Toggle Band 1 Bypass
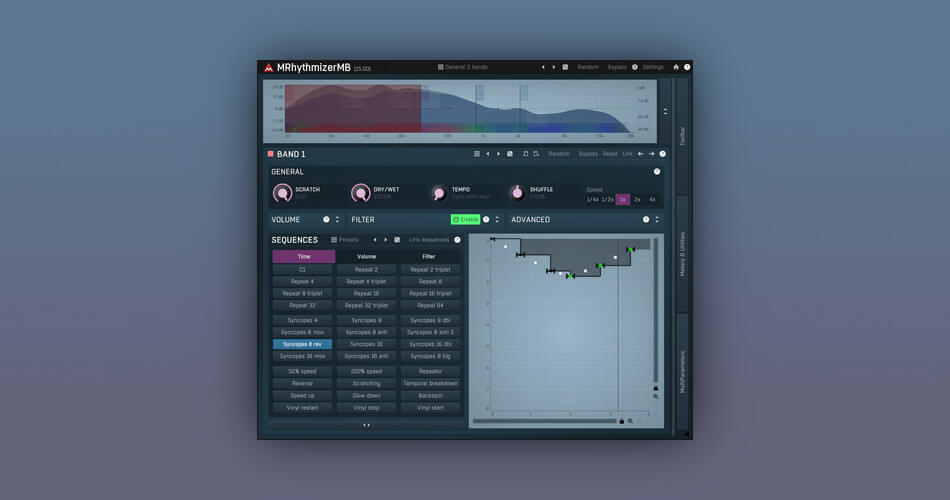 pos(588,154)
